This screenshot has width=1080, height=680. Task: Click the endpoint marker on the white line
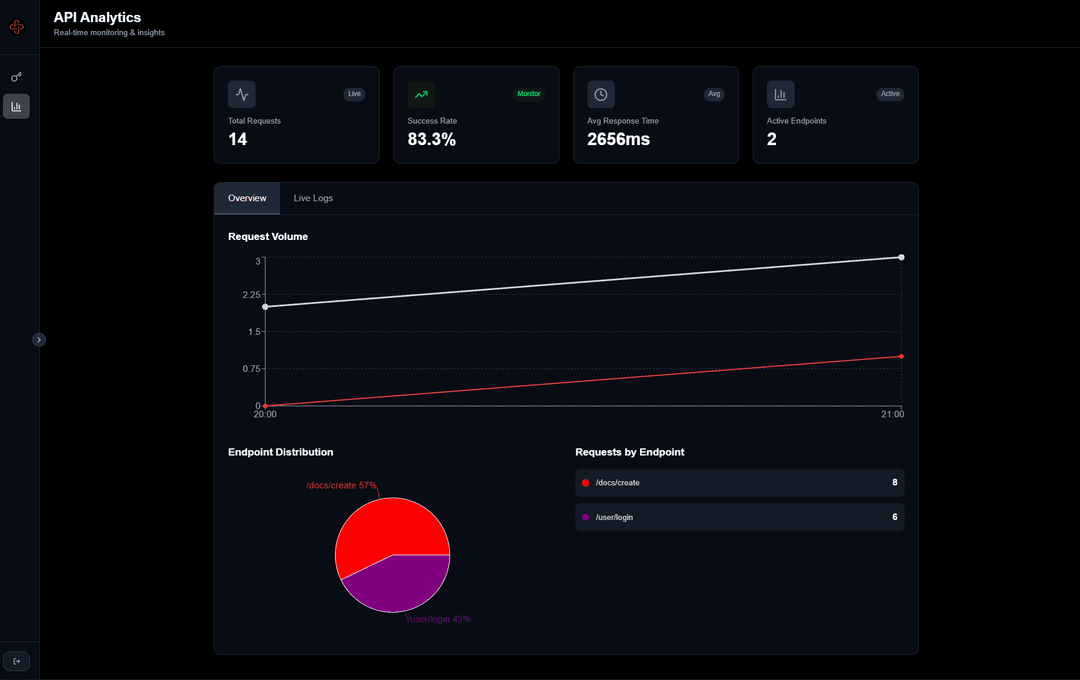[900, 257]
